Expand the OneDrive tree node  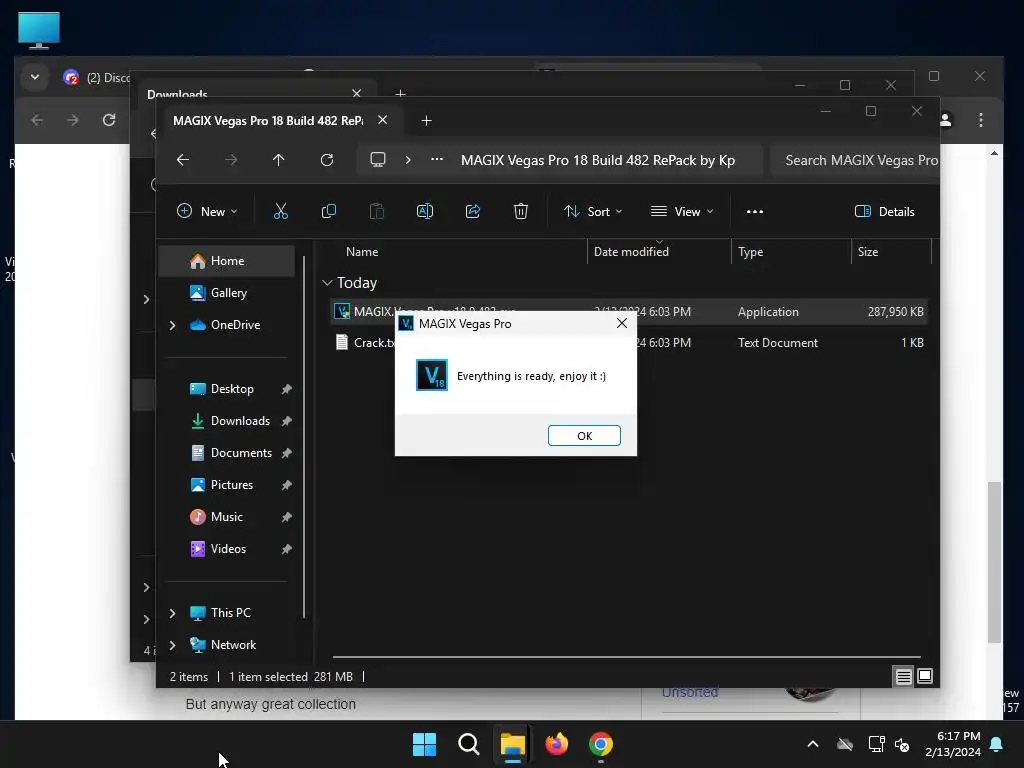(172, 325)
